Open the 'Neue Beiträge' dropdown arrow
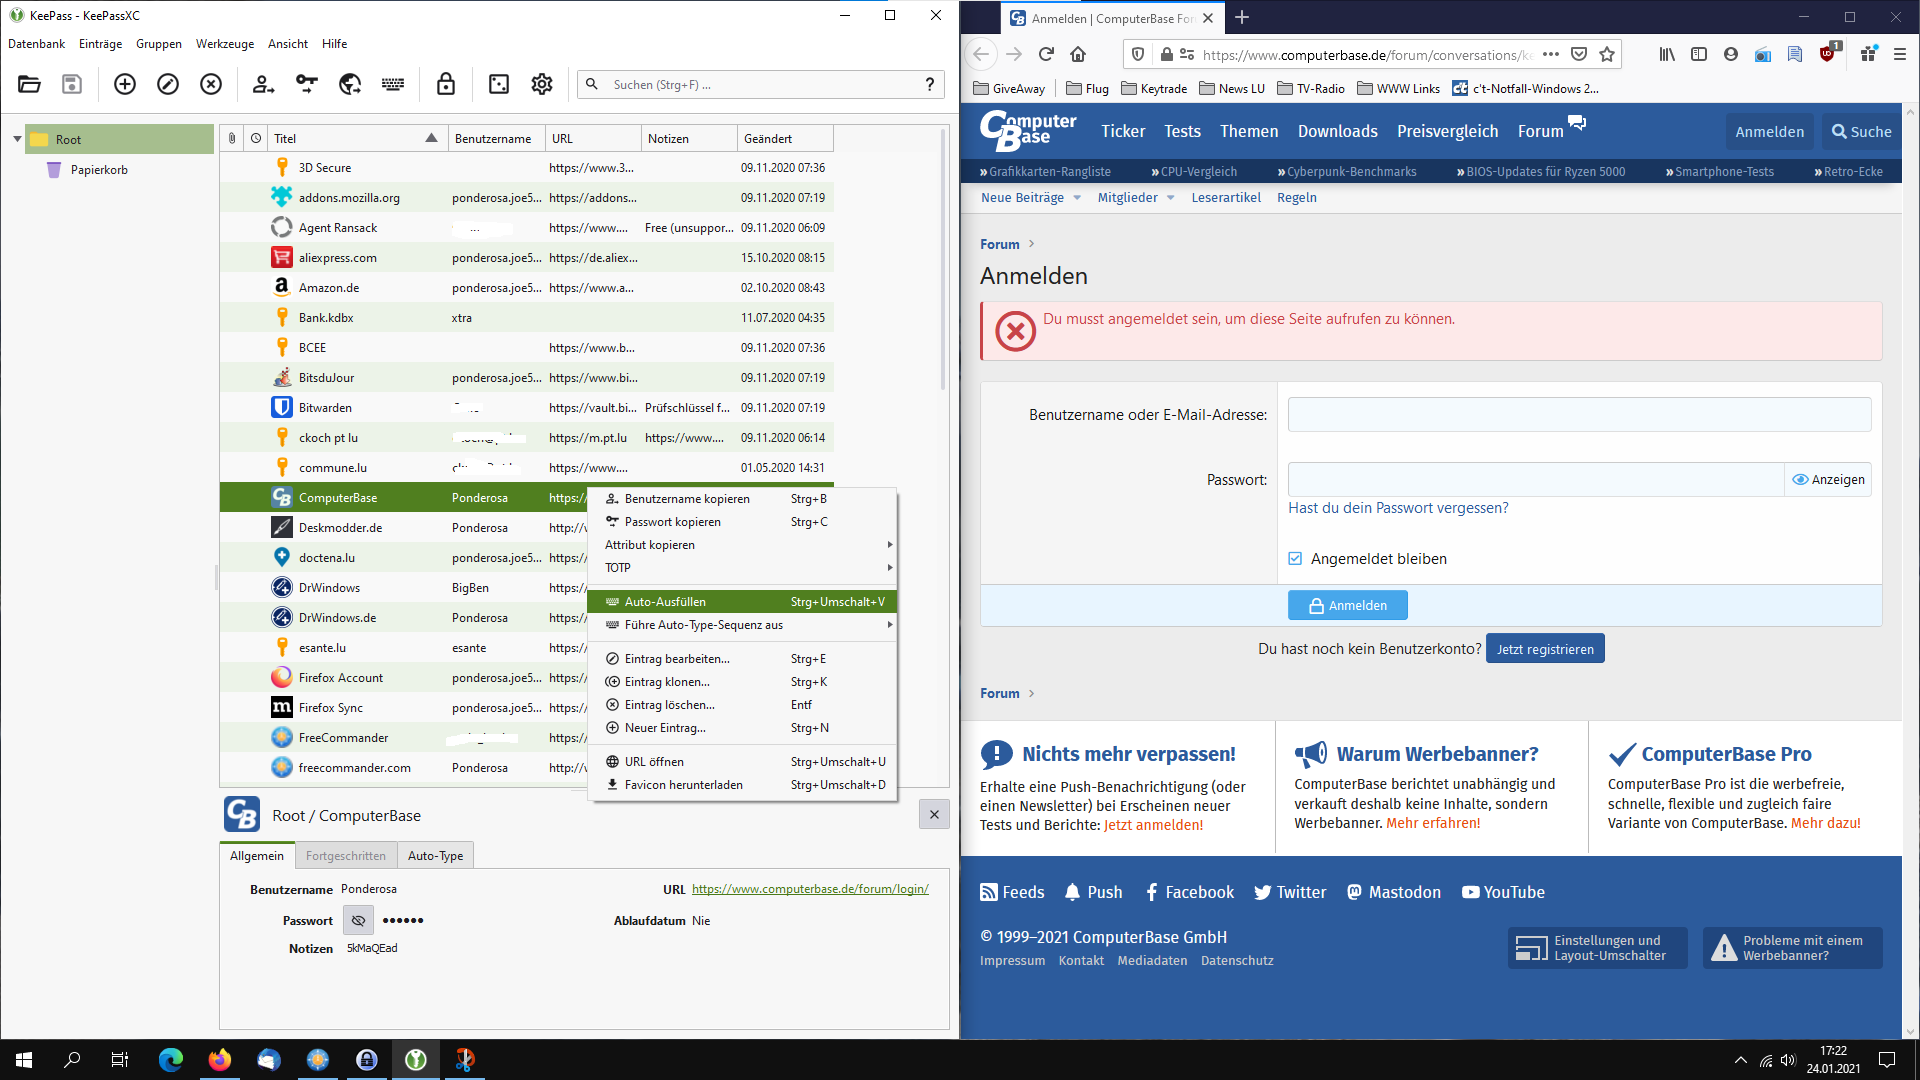This screenshot has width=1920, height=1080. coord(1077,198)
